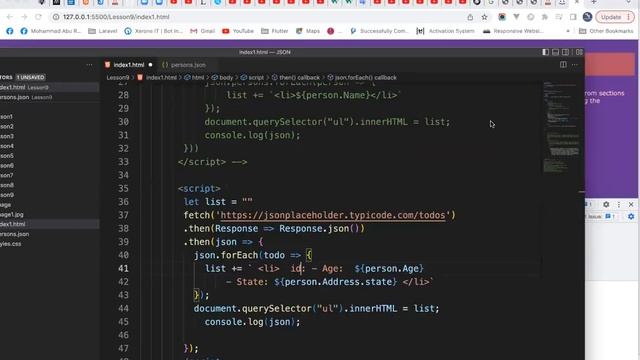The width and height of the screenshot is (640, 360).
Task: Click the browser address bar URL
Action: 116,17
